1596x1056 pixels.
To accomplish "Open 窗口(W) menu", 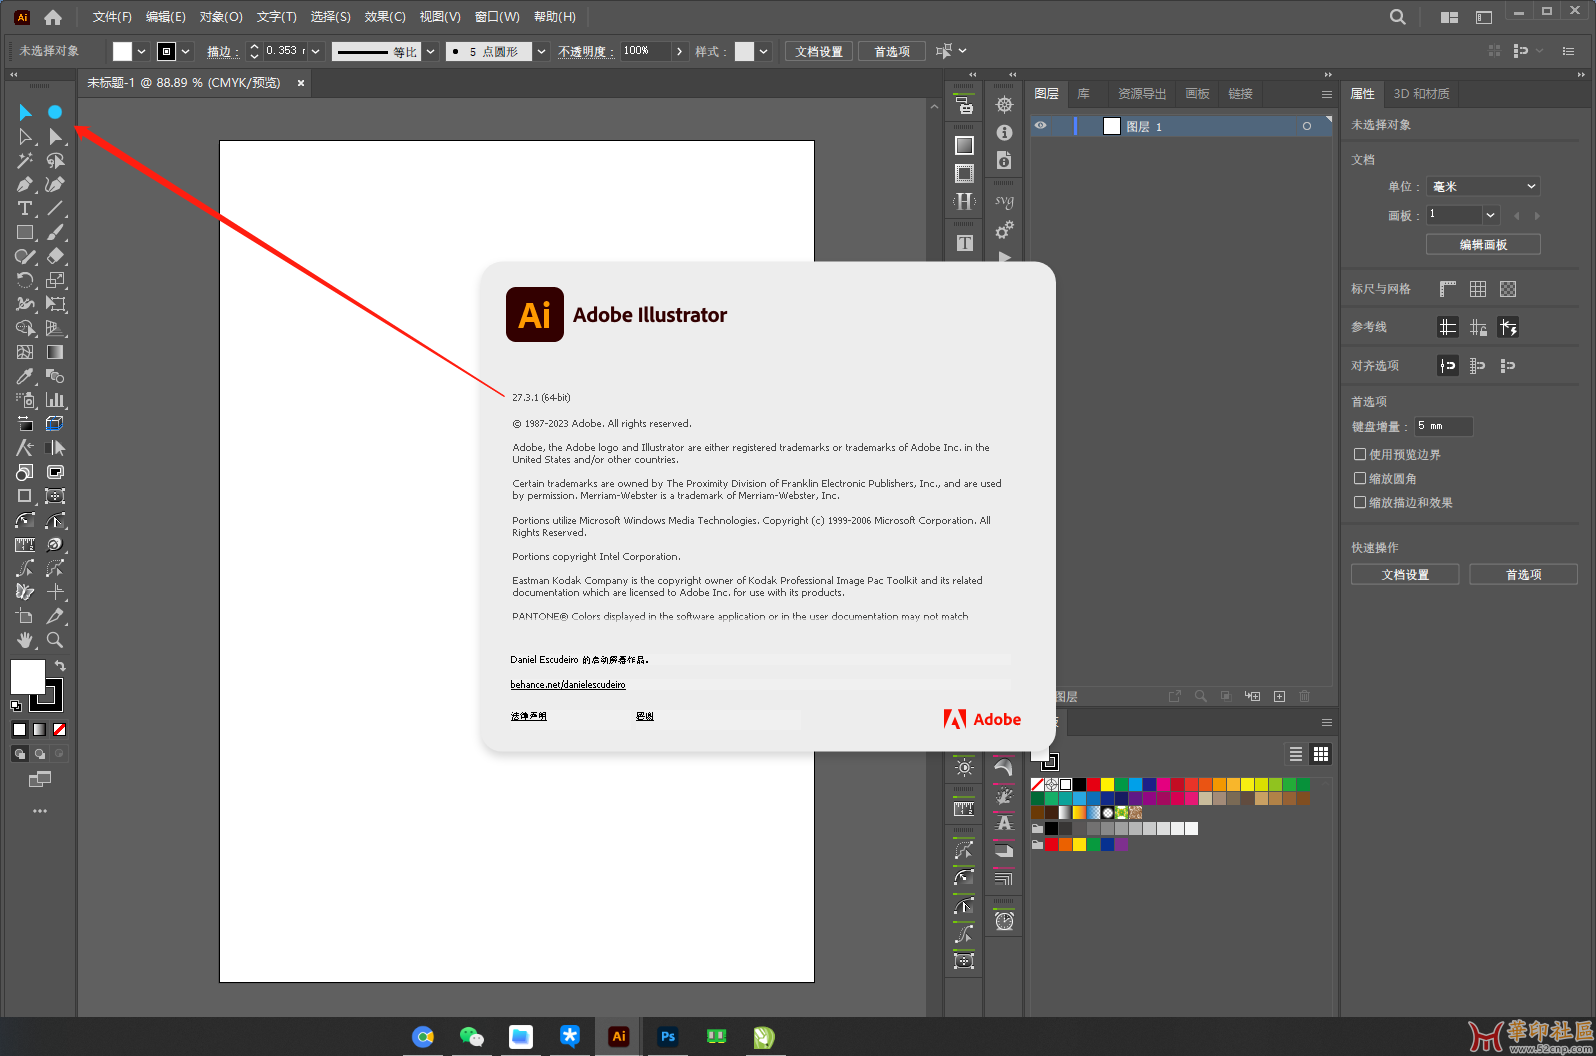I will (497, 17).
